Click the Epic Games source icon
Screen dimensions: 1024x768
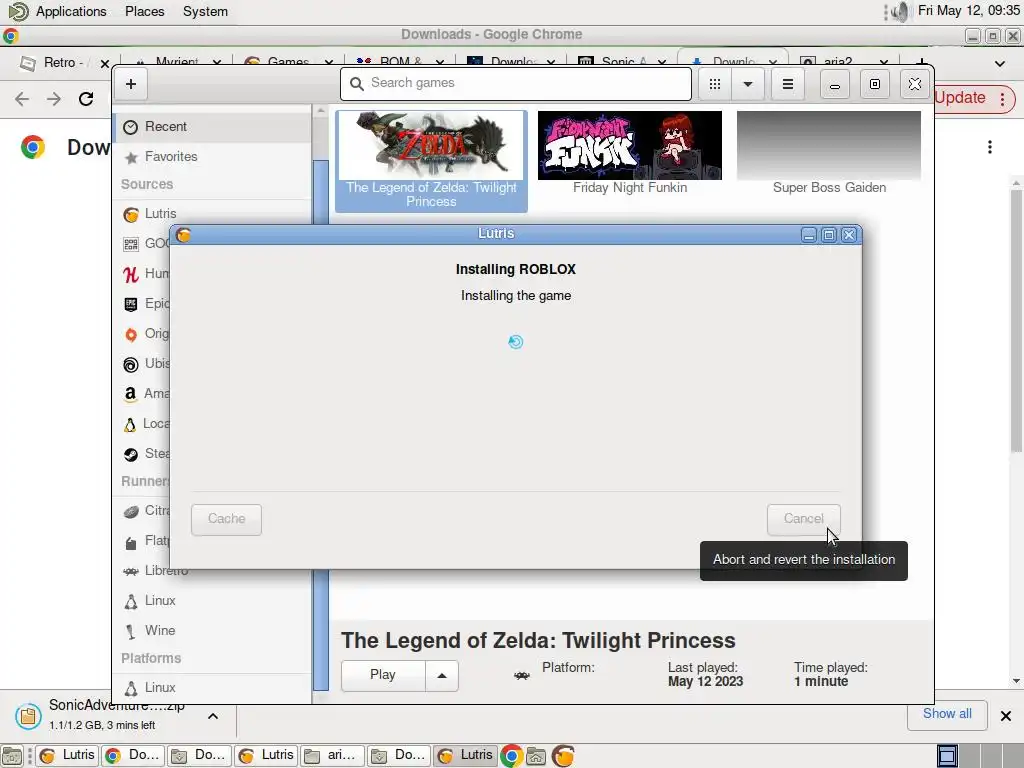pyautogui.click(x=131, y=304)
